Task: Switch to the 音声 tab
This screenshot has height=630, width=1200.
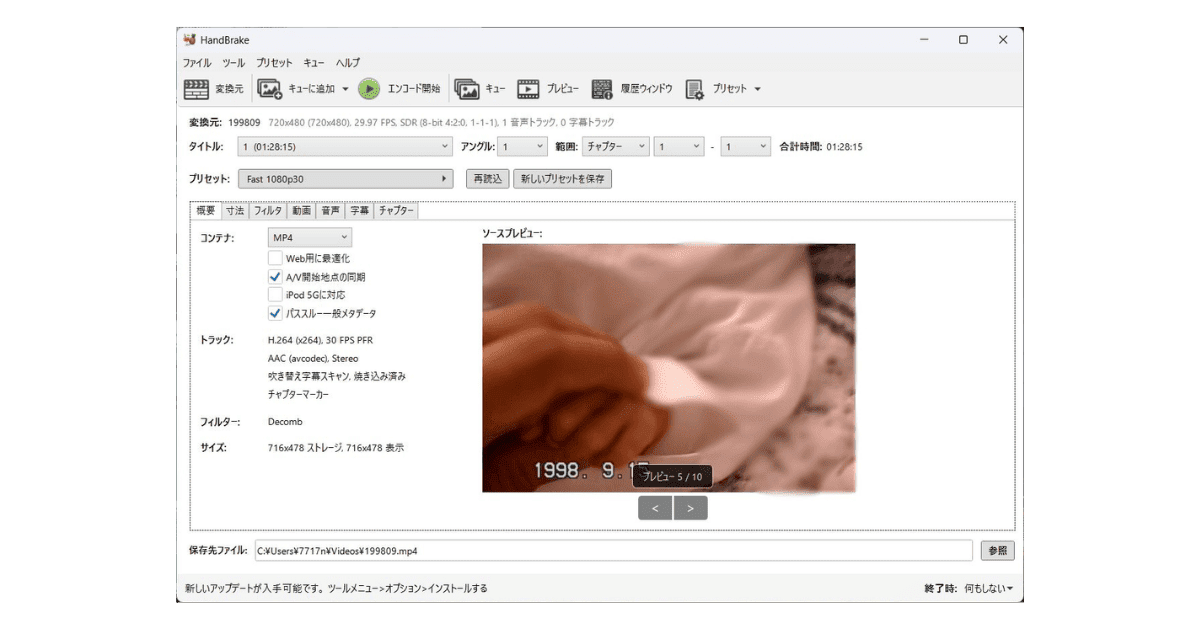Action: [330, 211]
